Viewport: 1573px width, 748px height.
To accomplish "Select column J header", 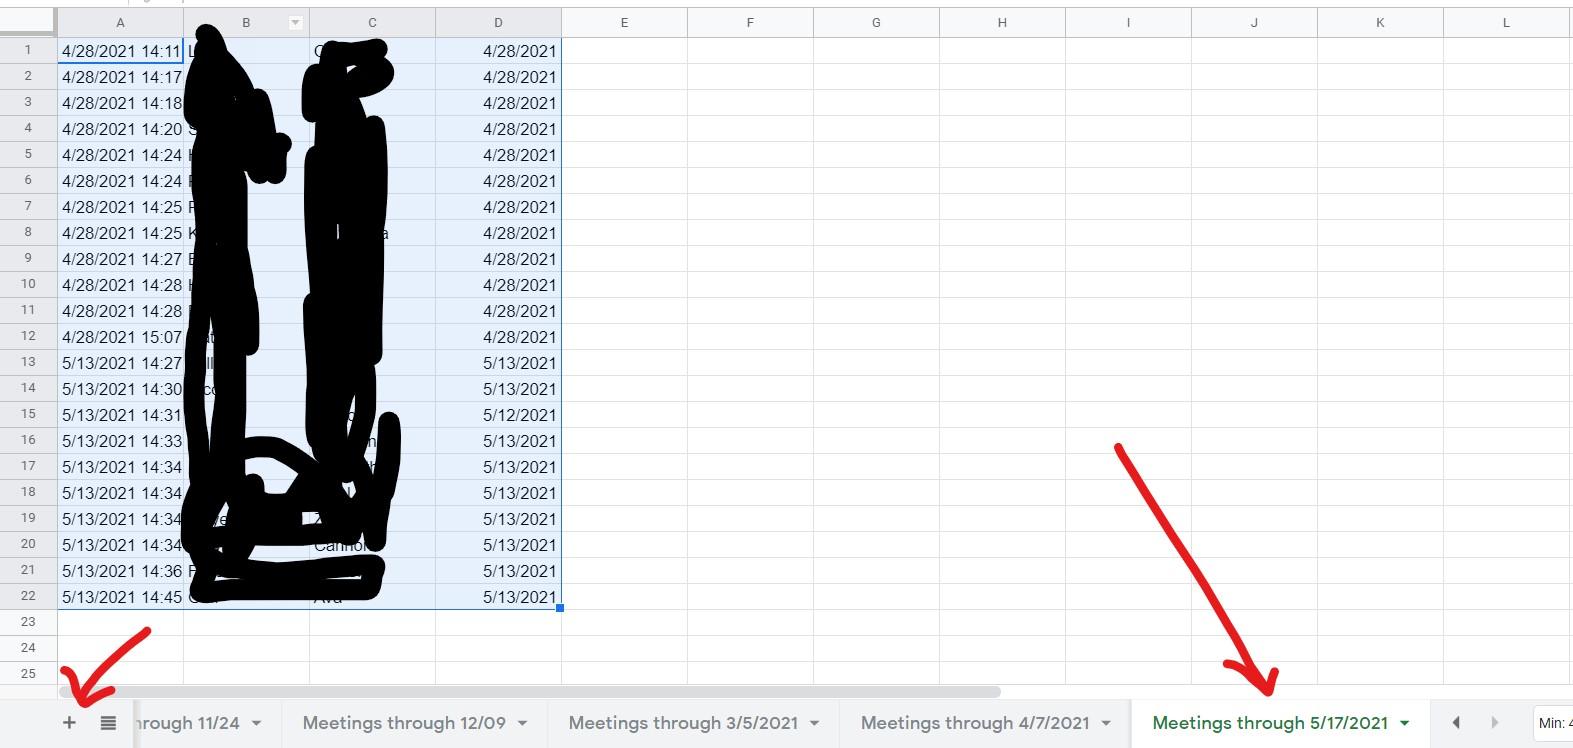I will coord(1254,23).
